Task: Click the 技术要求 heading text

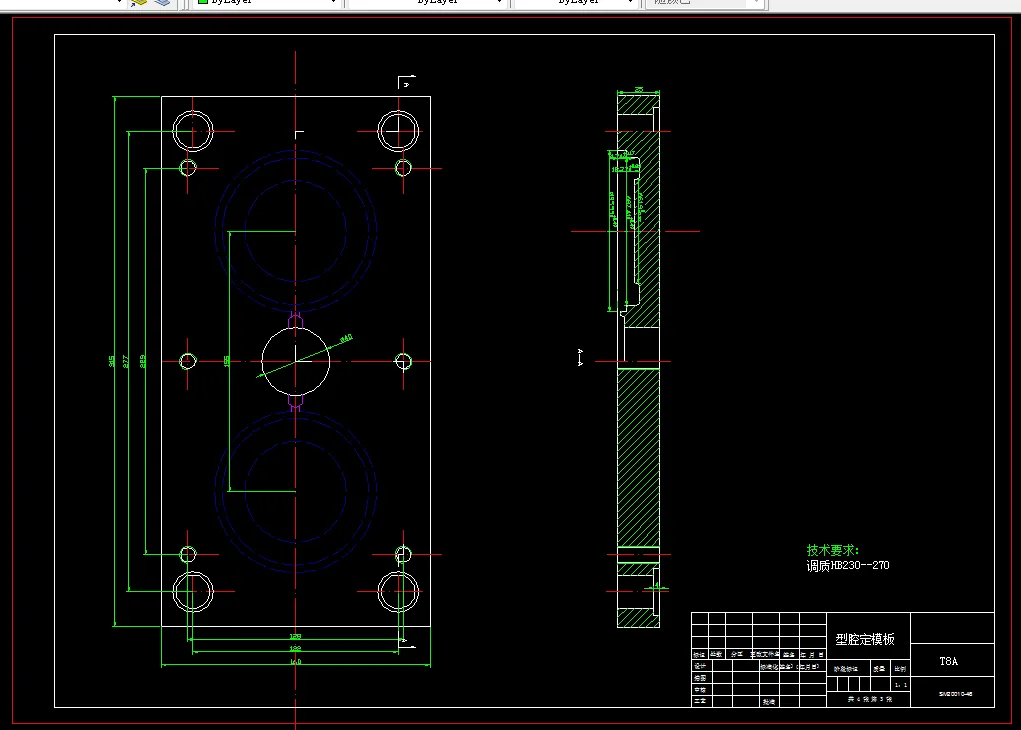Action: pyautogui.click(x=832, y=550)
